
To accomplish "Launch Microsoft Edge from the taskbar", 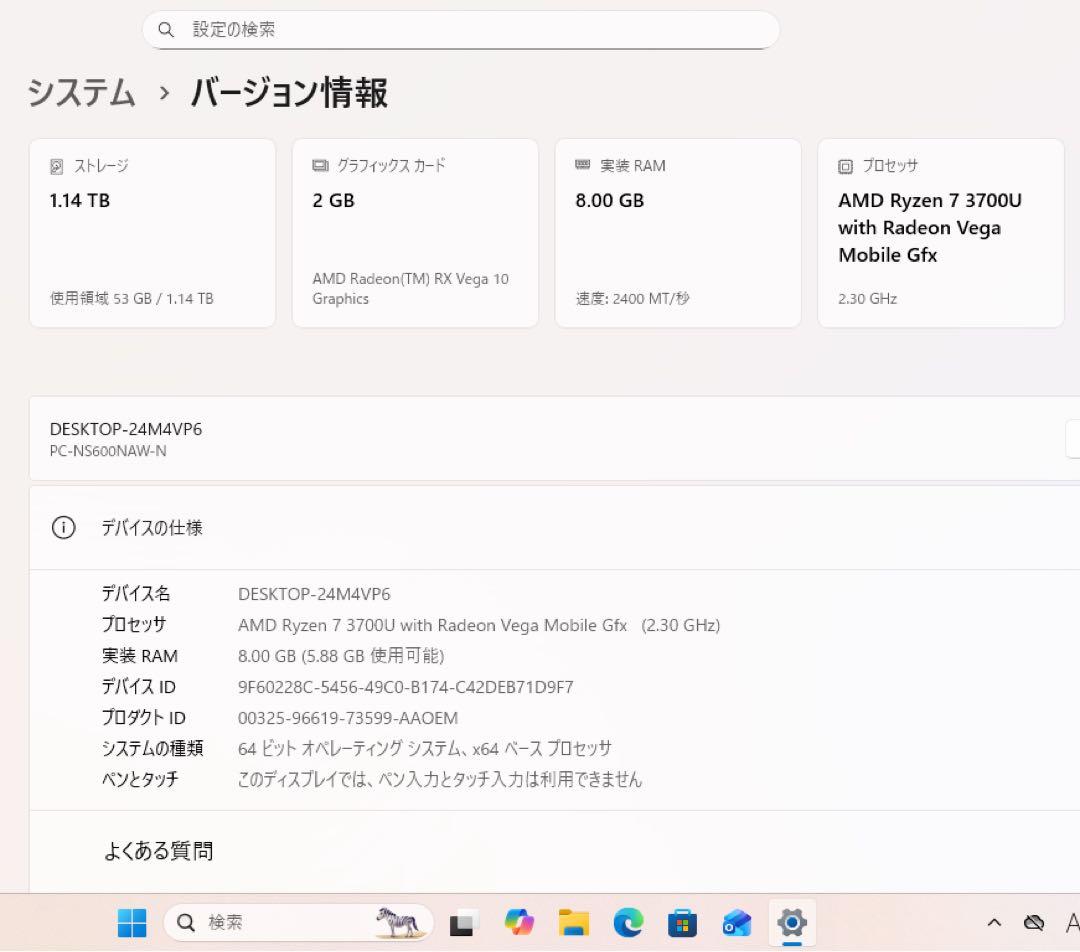I will pos(627,922).
